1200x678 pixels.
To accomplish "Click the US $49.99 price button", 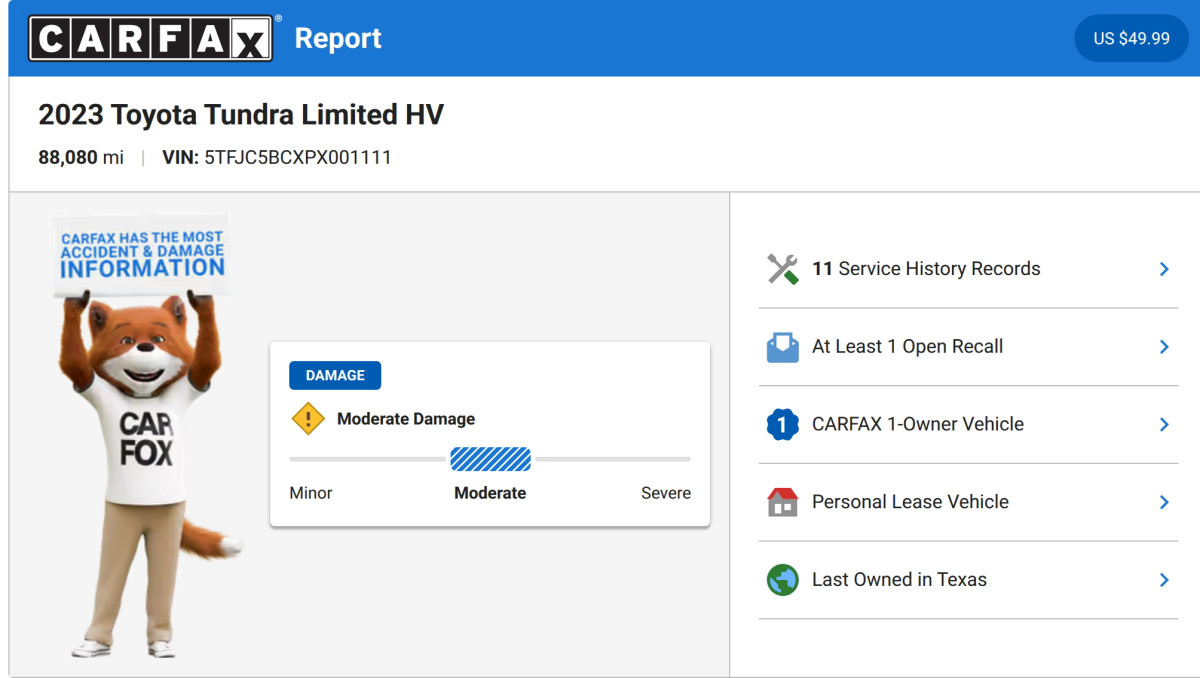I will click(1131, 38).
